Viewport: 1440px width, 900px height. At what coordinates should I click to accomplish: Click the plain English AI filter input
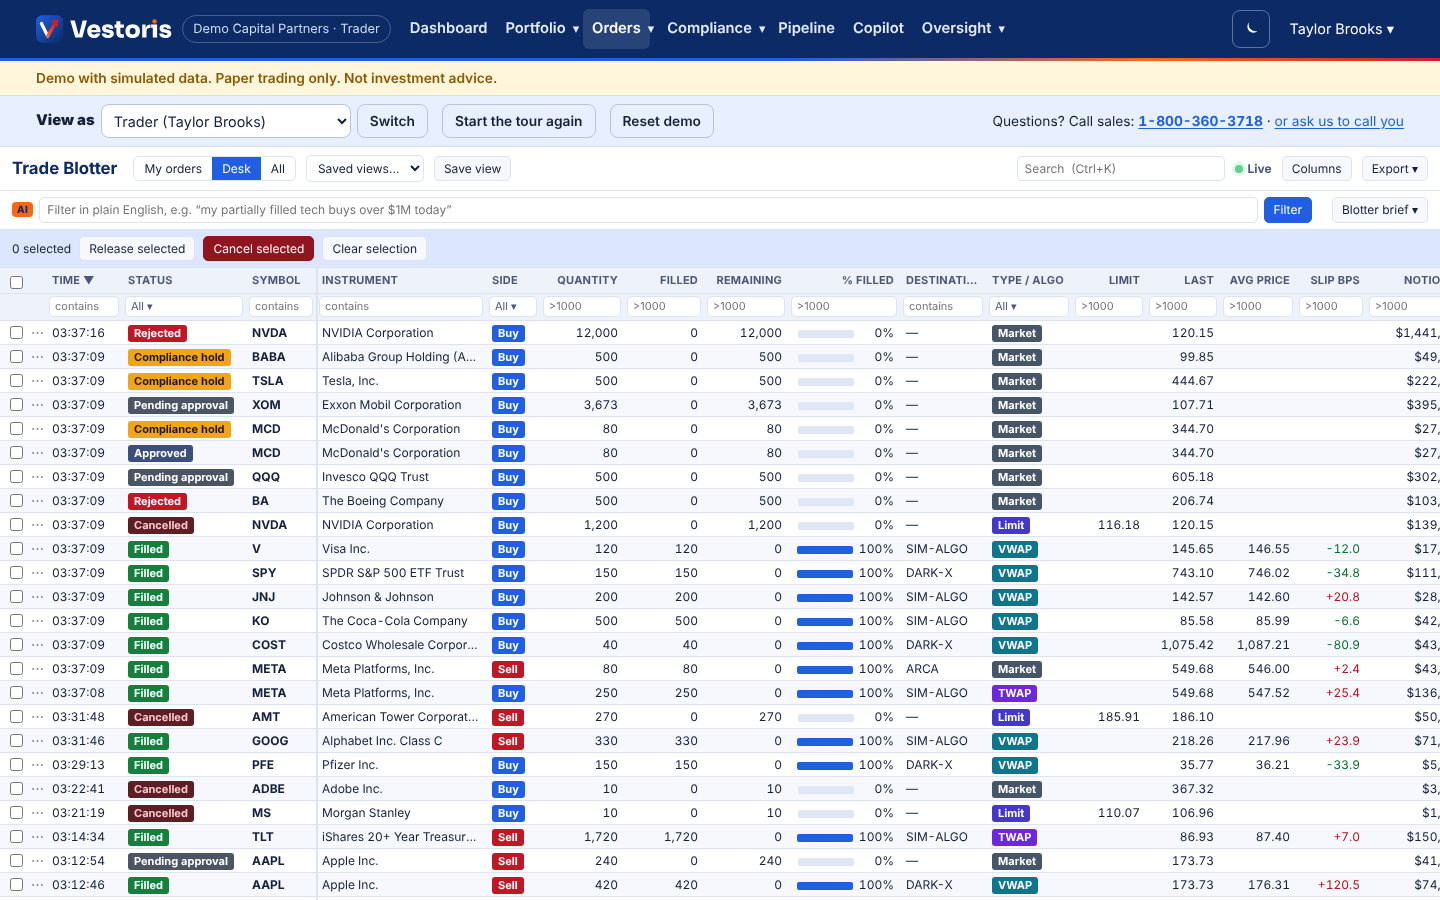(x=648, y=210)
